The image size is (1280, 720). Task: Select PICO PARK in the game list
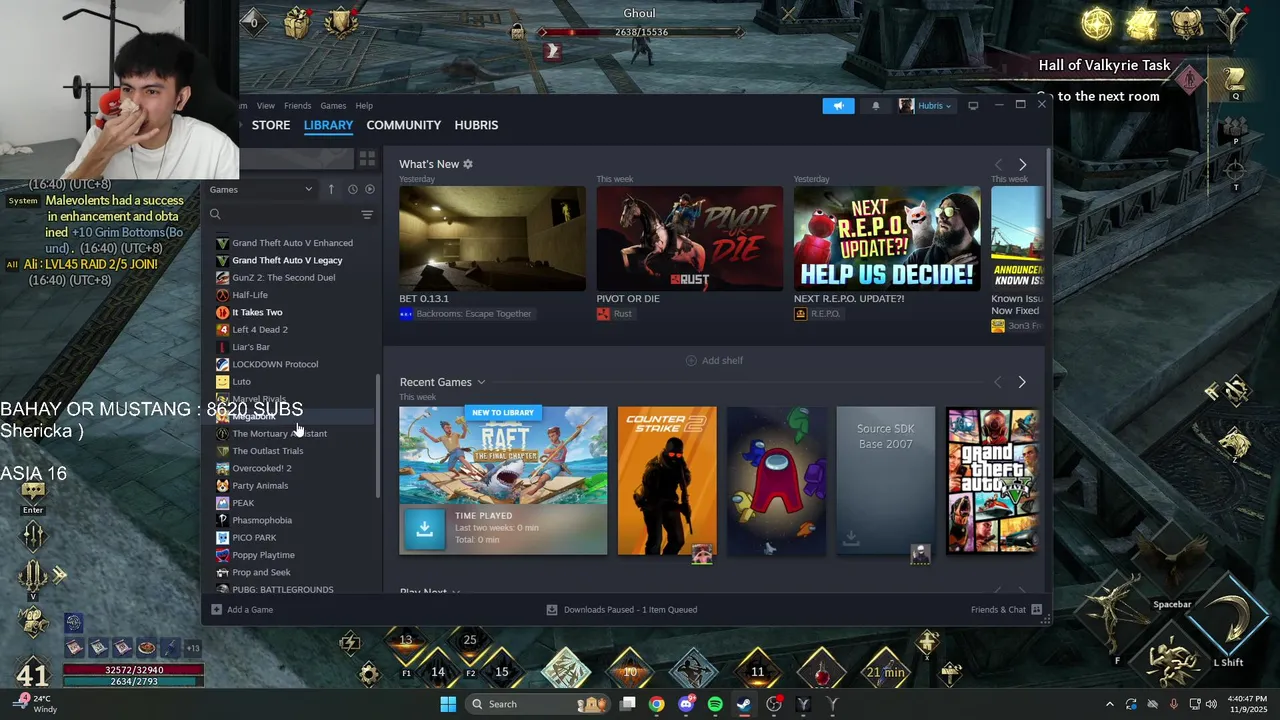(x=254, y=538)
